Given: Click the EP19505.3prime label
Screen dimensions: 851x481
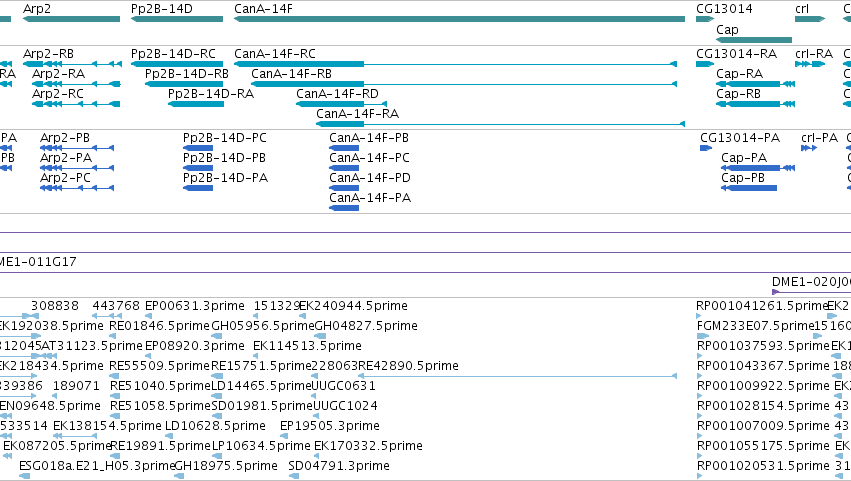Looking at the screenshot, I should (330, 426).
